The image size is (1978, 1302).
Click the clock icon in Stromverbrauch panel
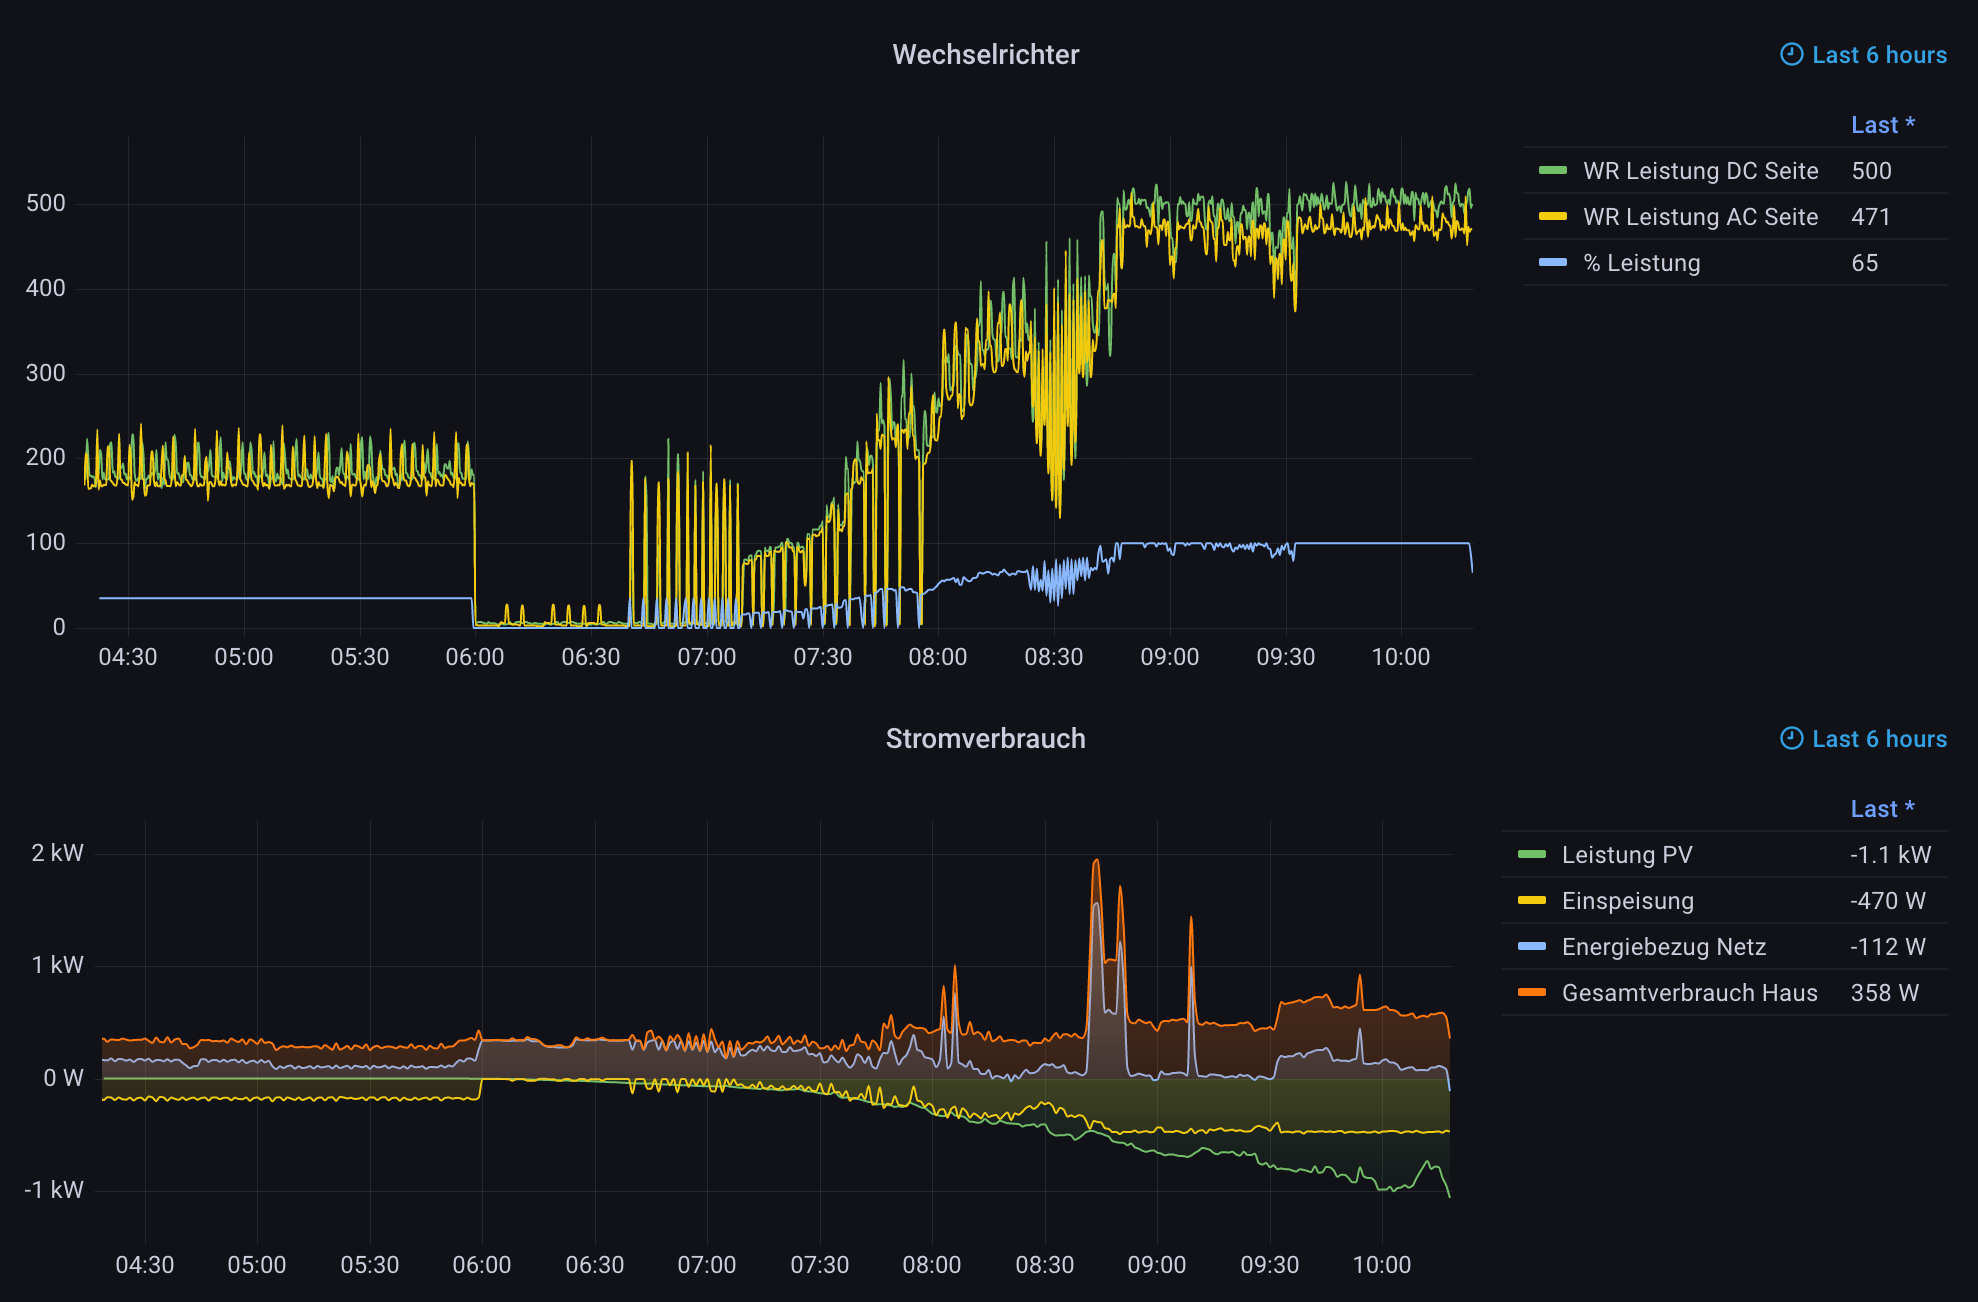coord(1792,738)
